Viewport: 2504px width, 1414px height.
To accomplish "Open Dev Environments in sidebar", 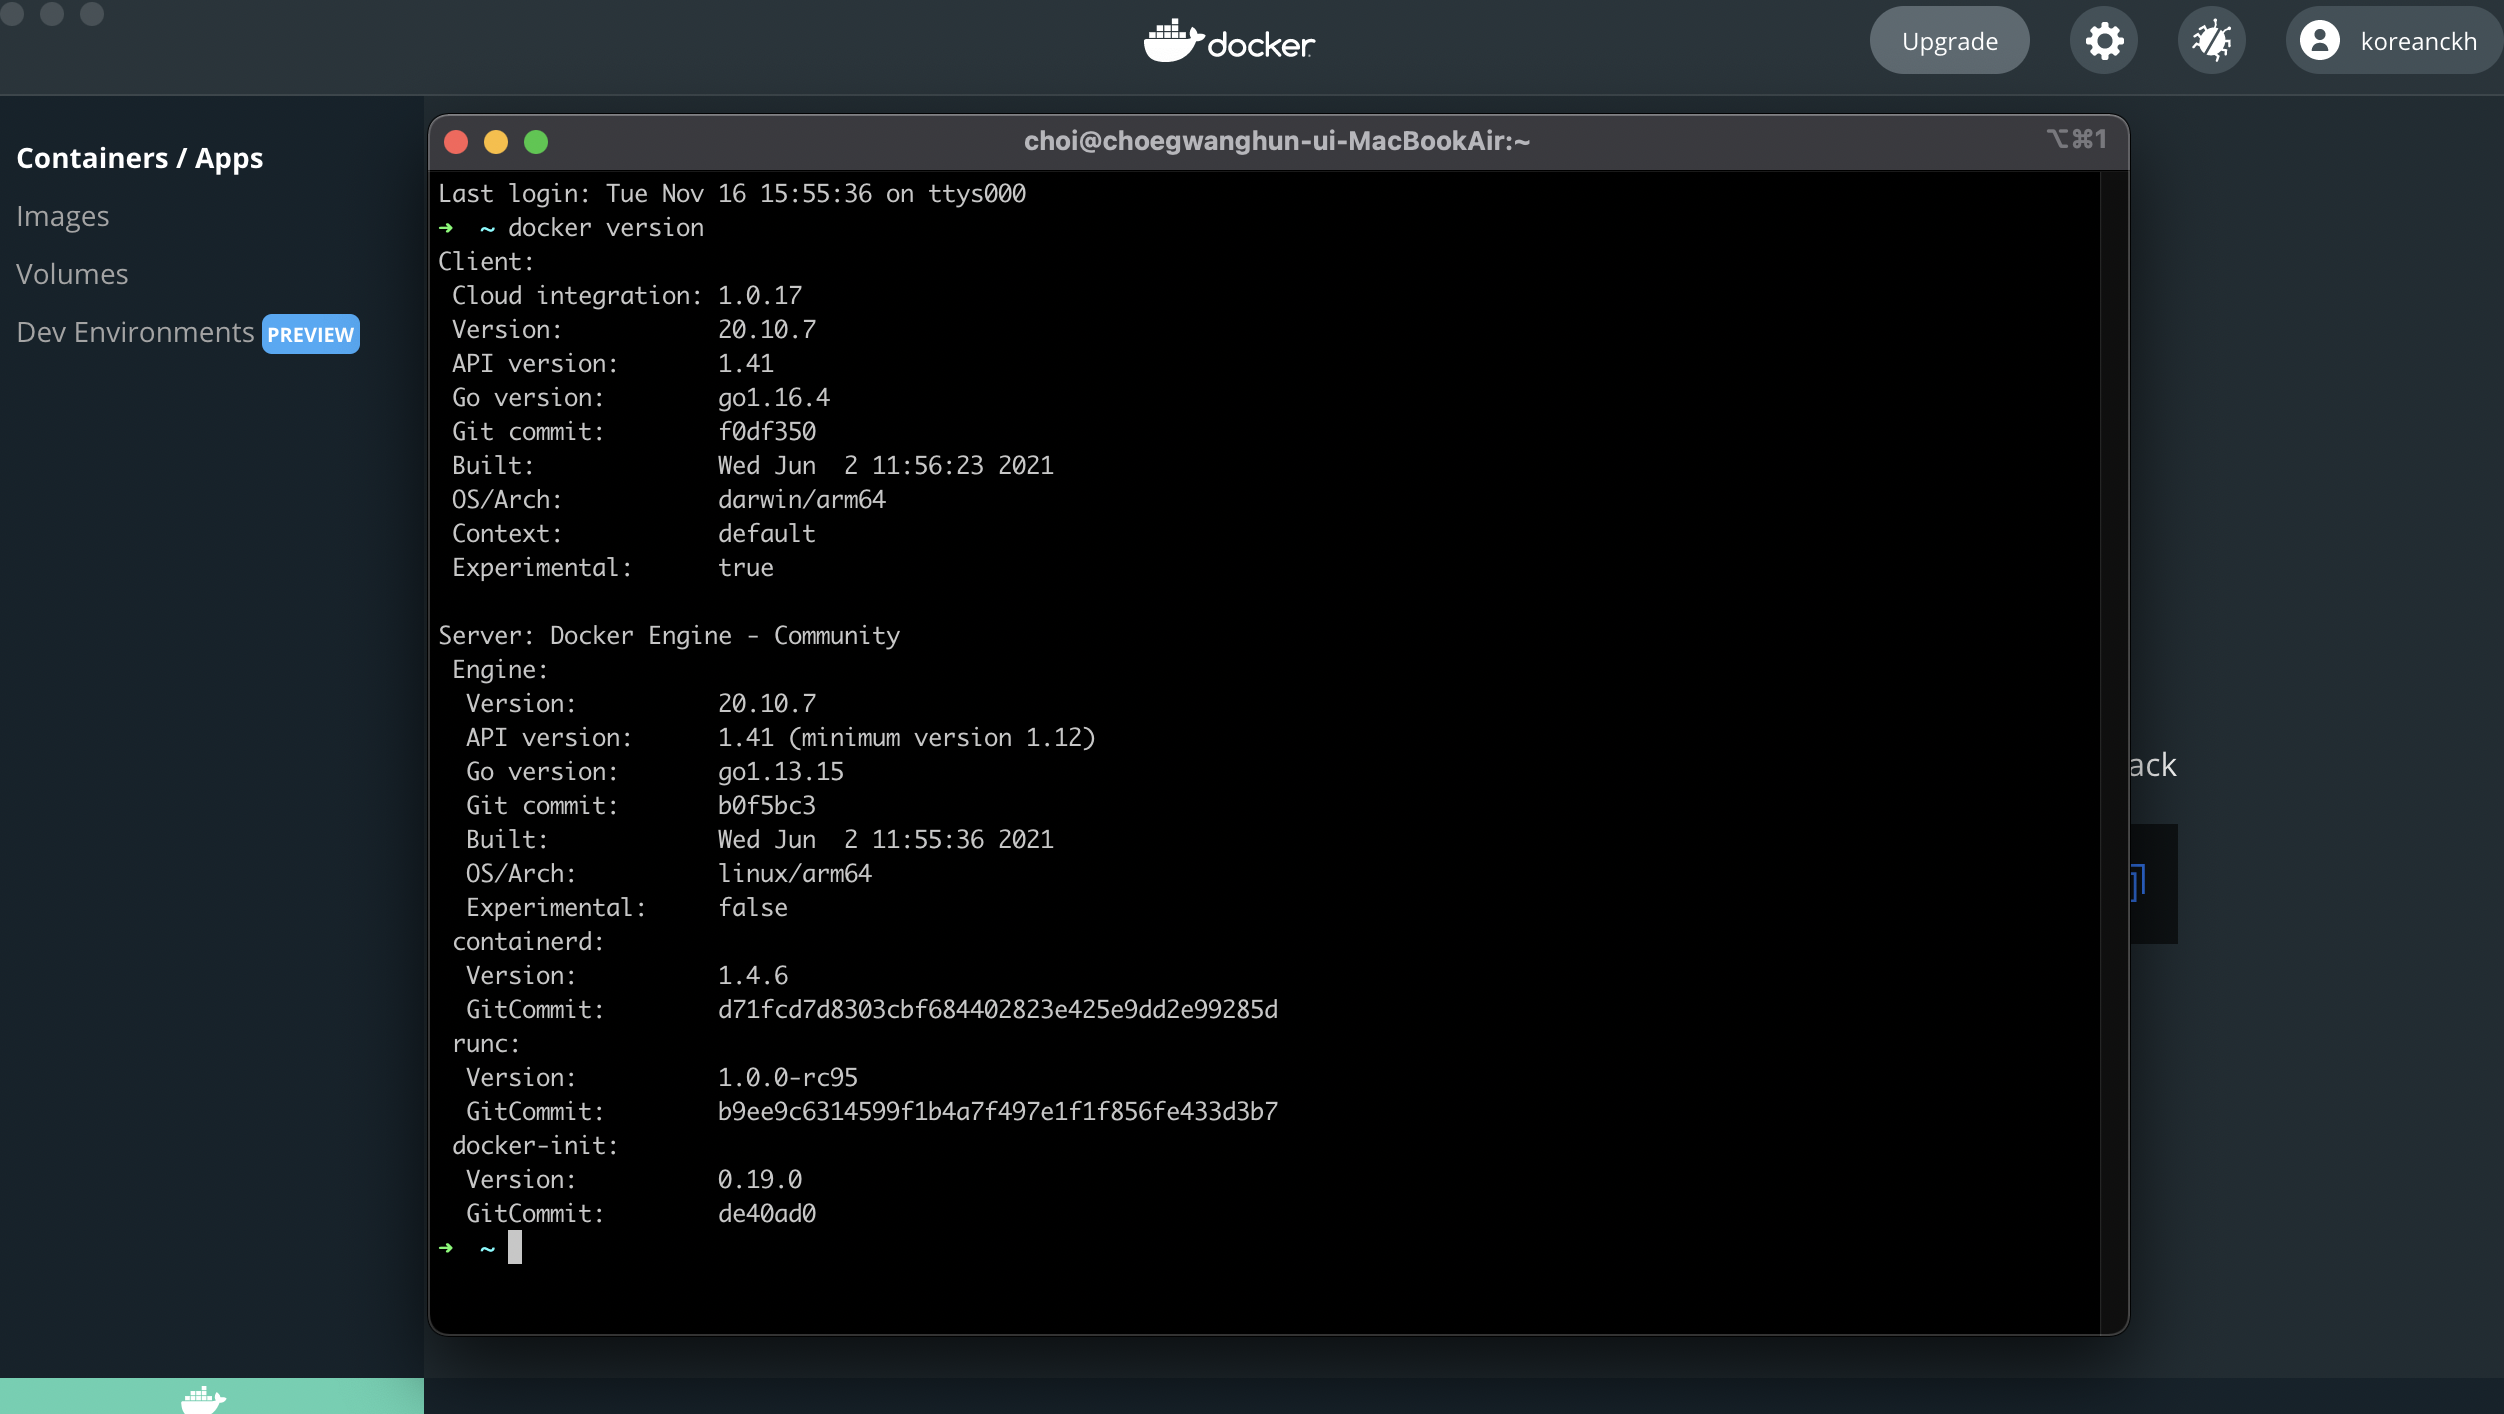I will coord(135,332).
